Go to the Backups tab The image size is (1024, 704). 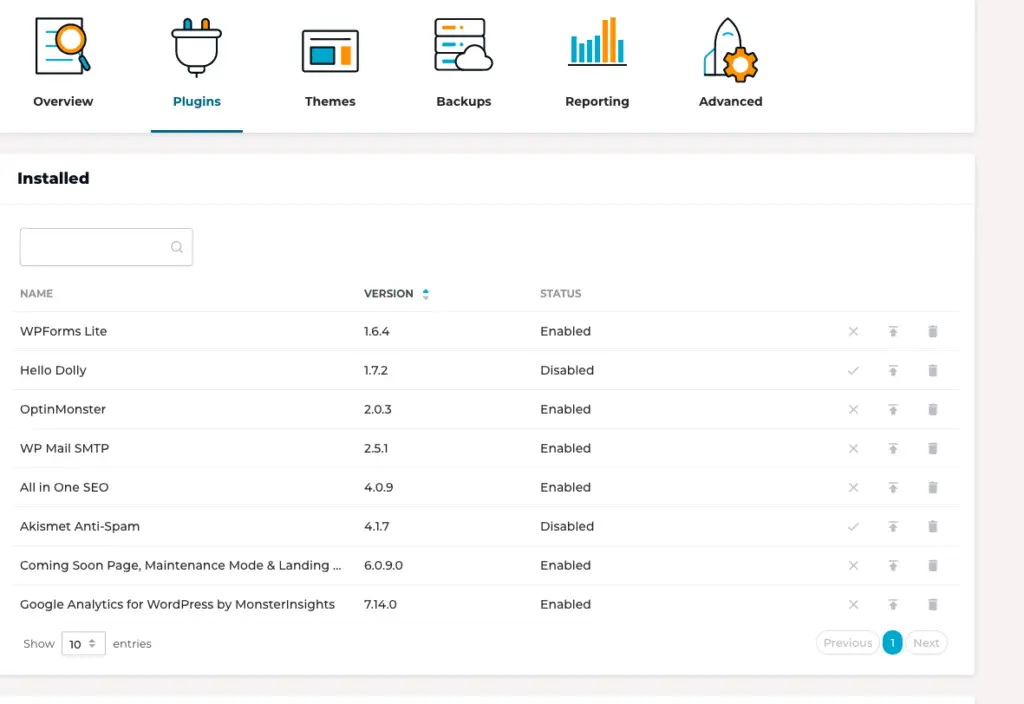click(x=464, y=64)
